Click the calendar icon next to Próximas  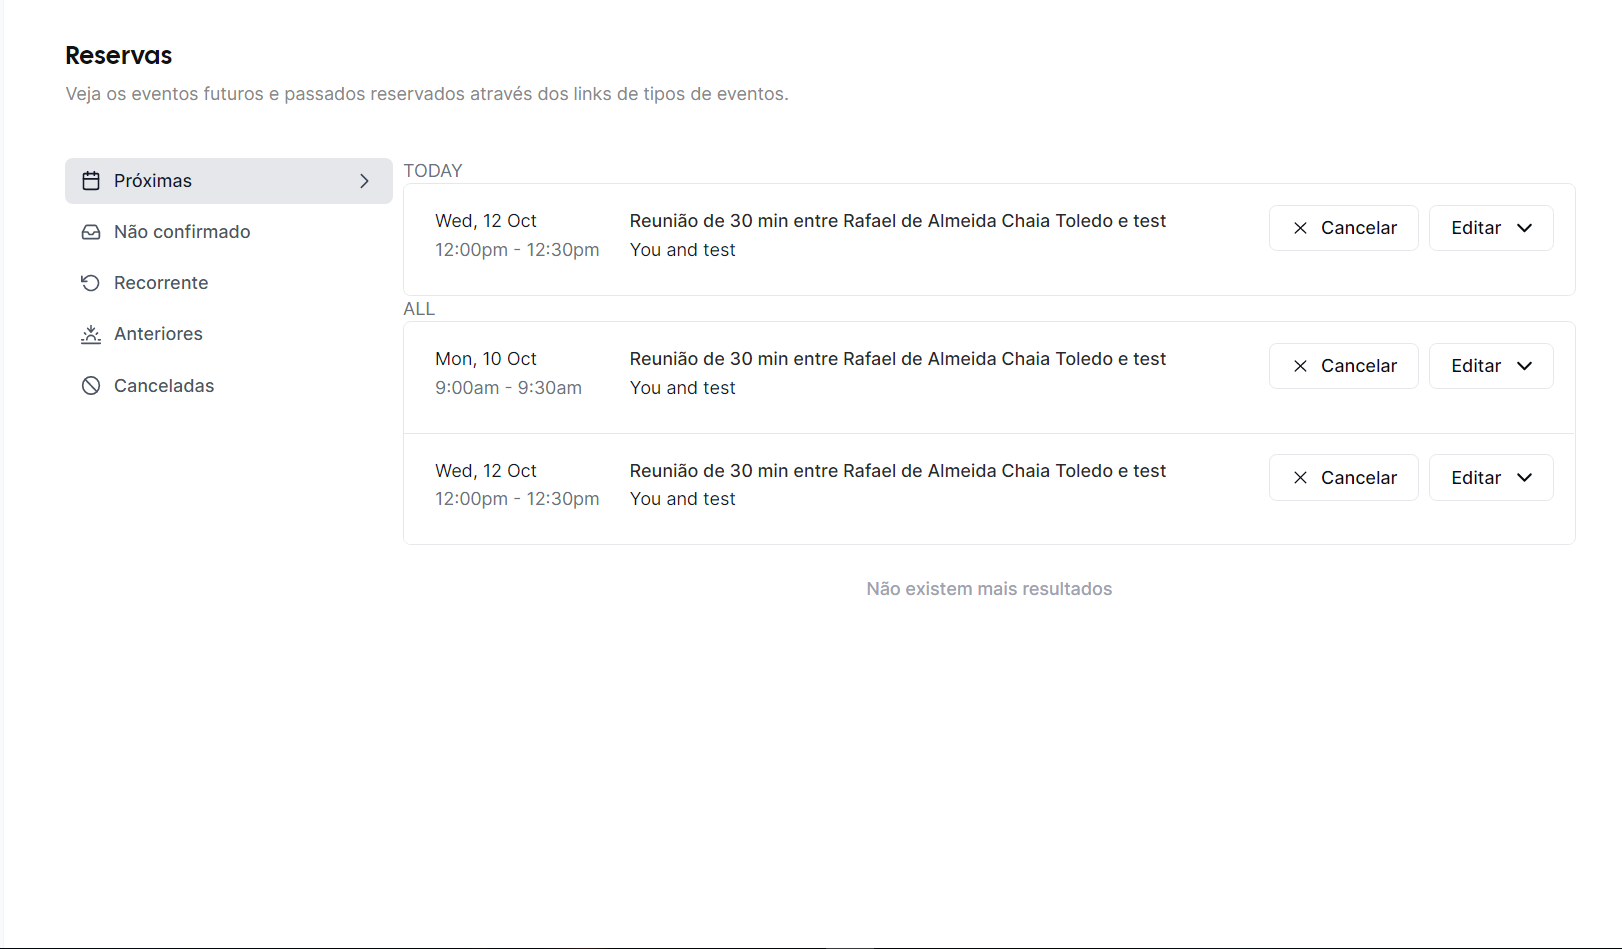[x=91, y=180]
